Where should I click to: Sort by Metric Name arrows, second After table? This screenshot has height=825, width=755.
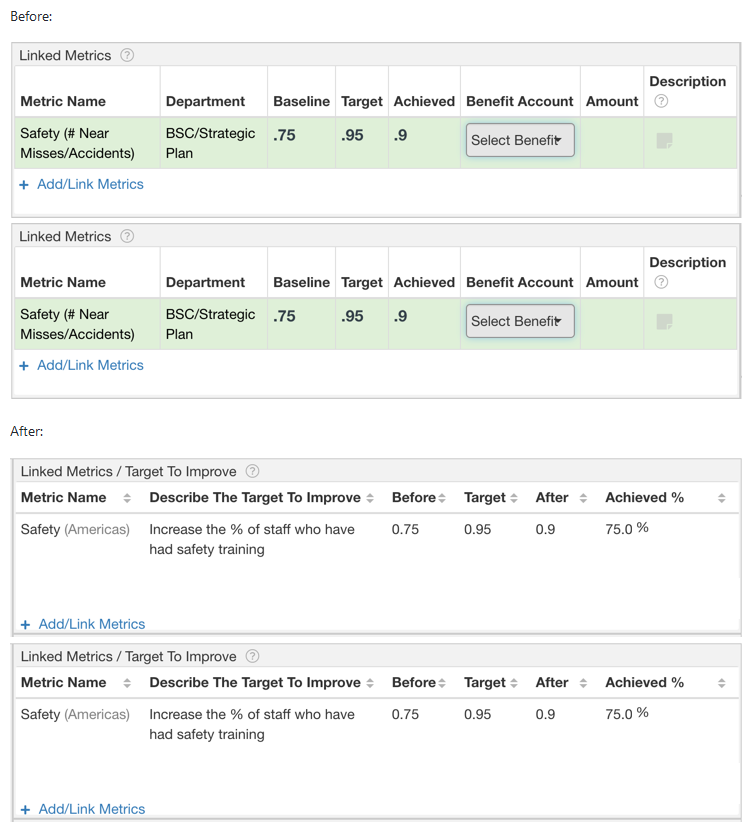pyautogui.click(x=127, y=683)
